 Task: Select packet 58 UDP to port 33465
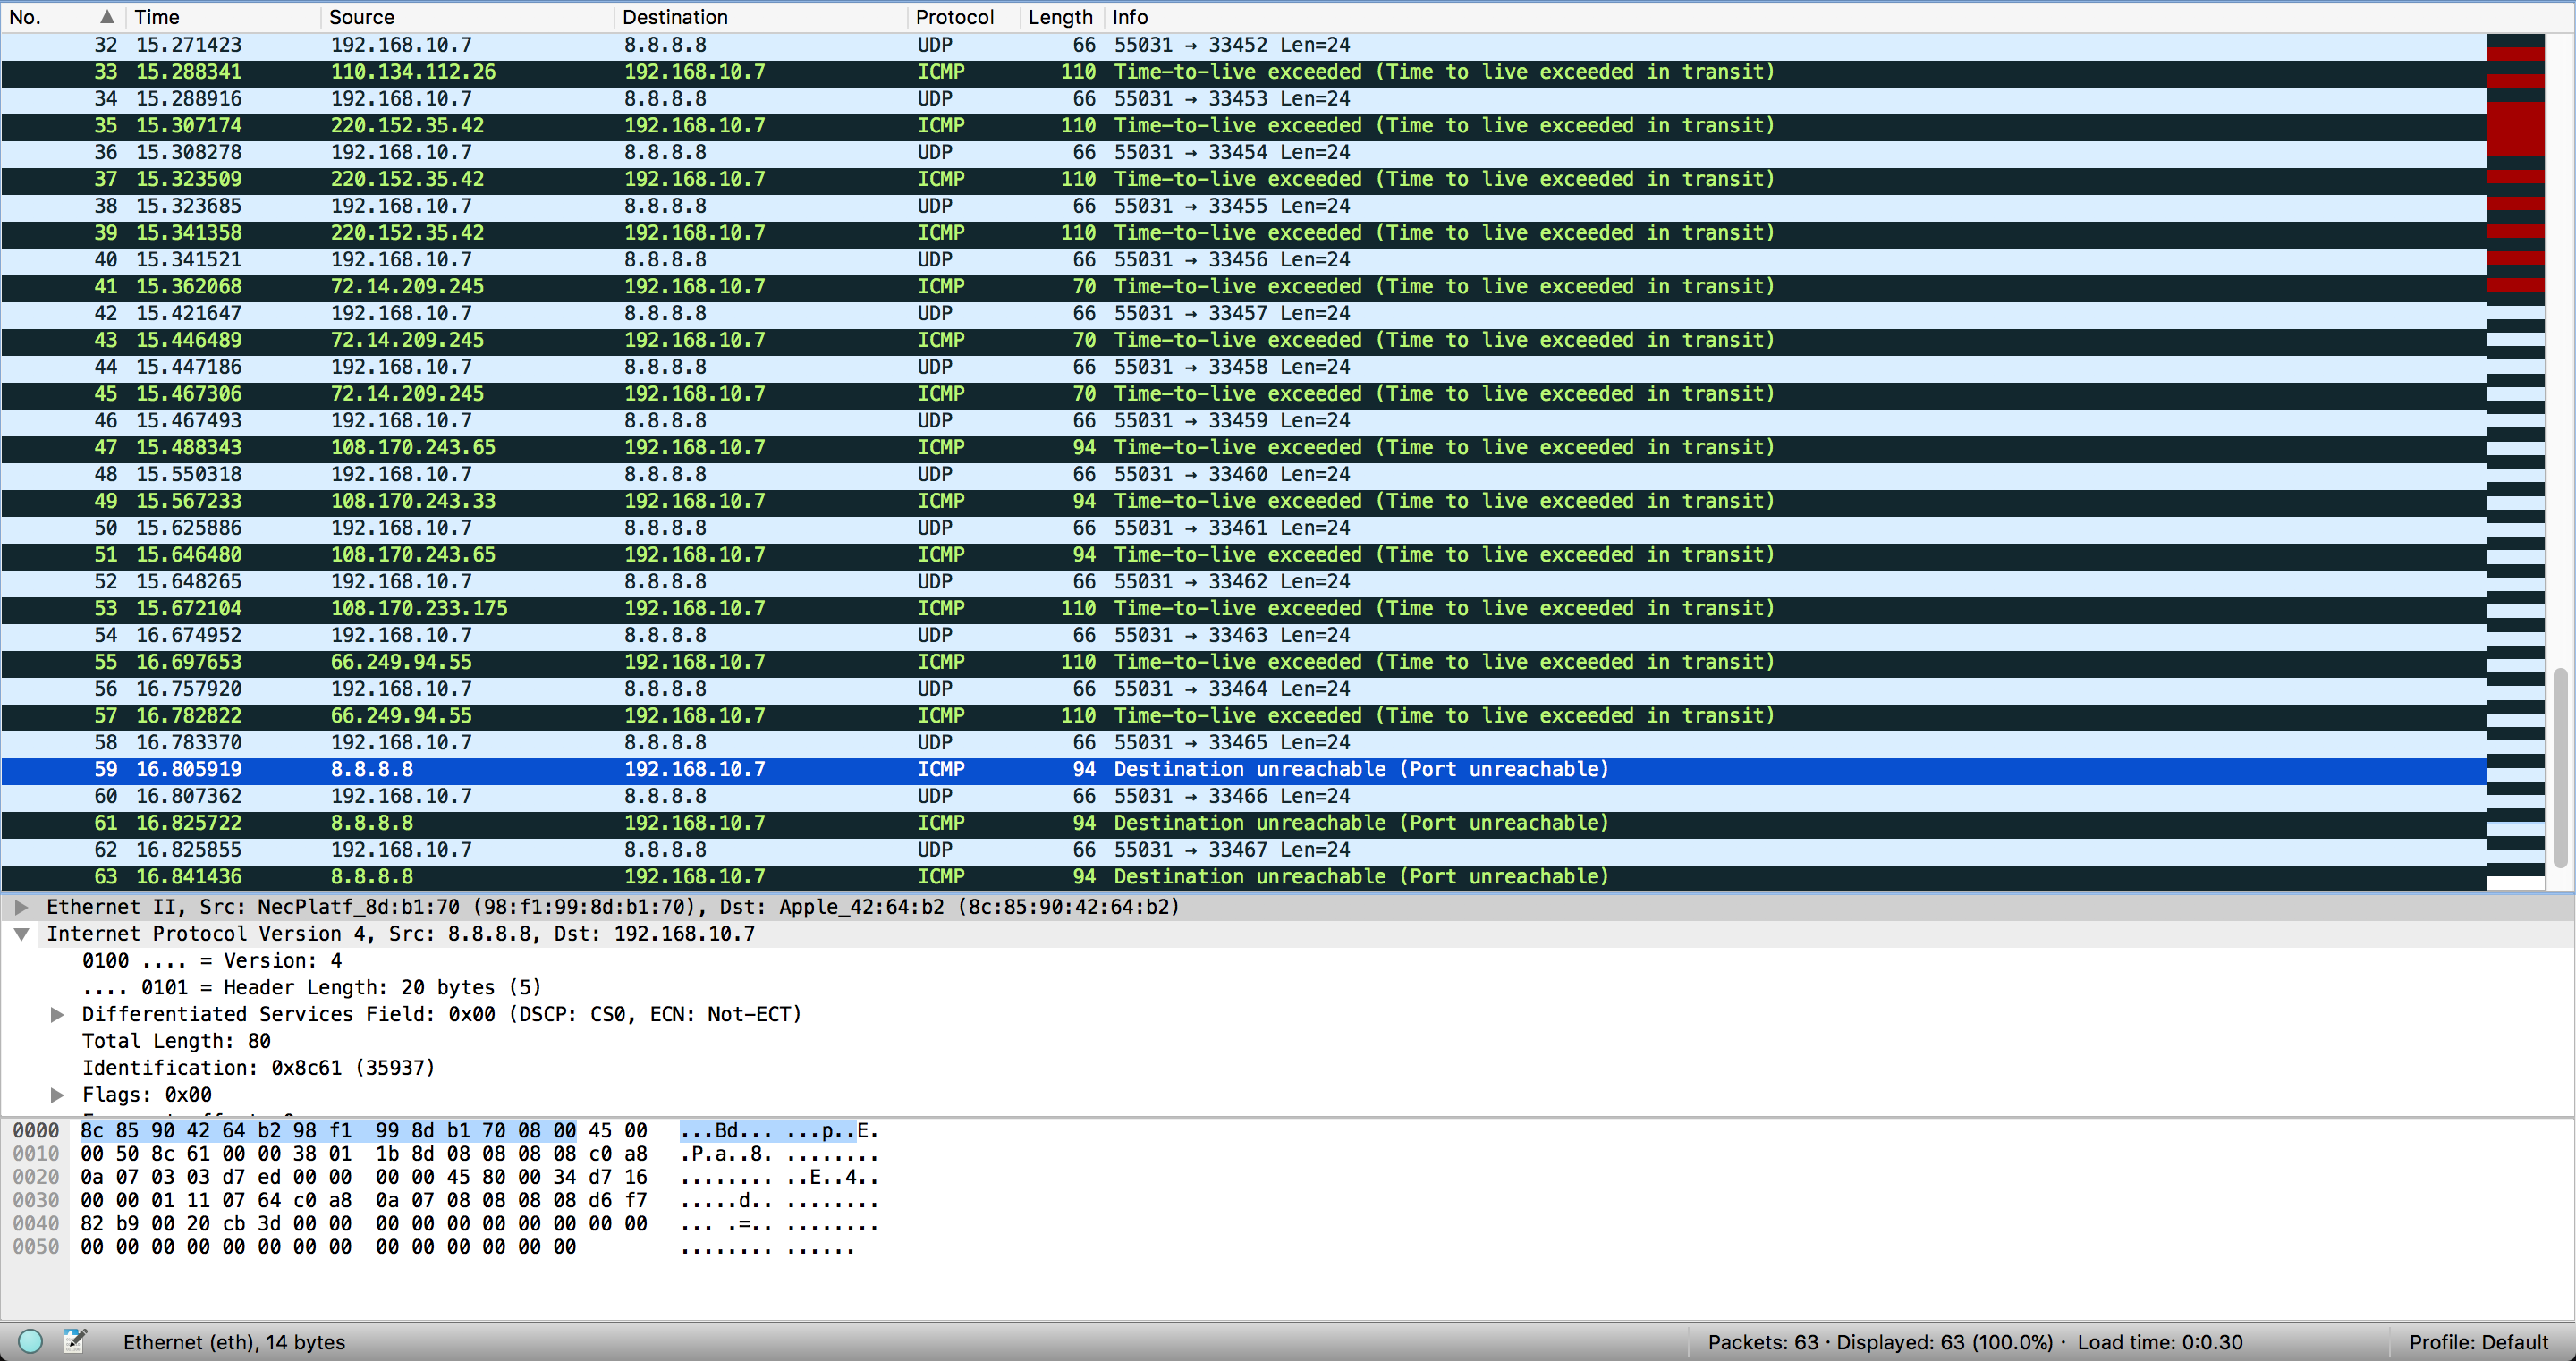point(1243,742)
